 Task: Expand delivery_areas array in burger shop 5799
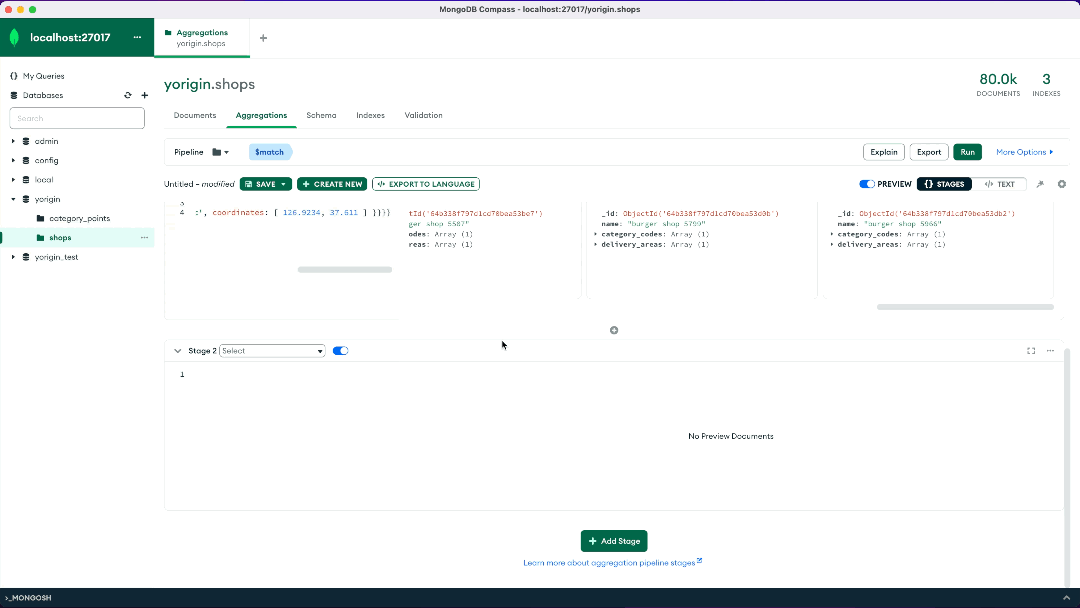click(596, 244)
